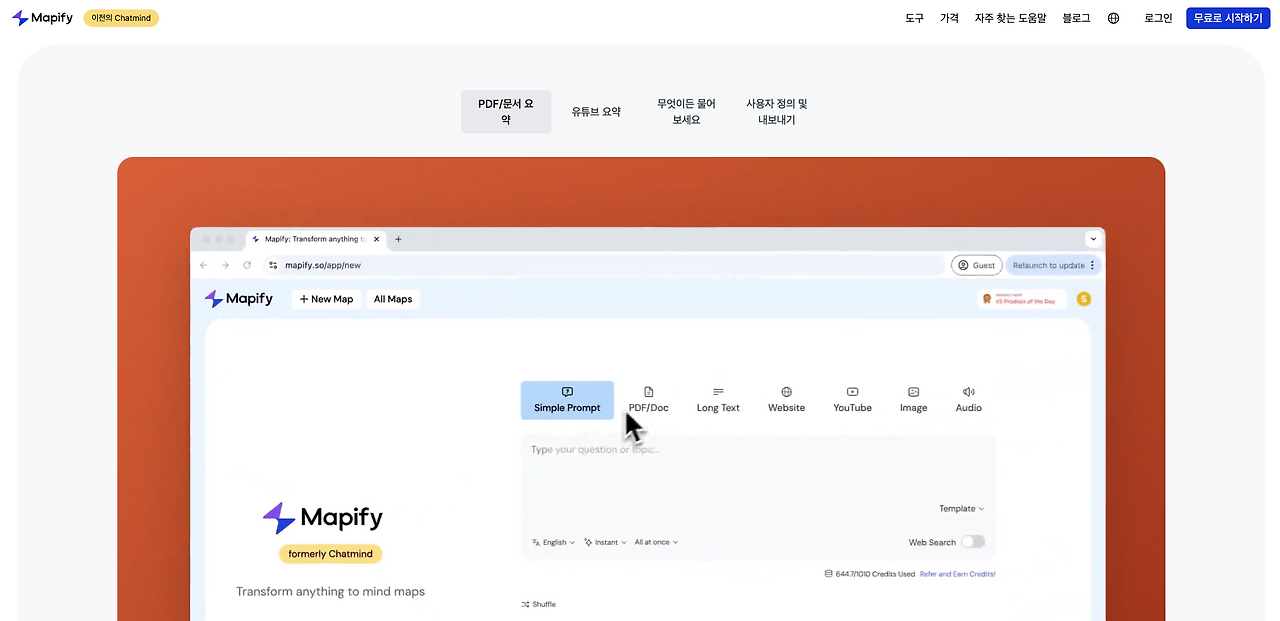Click the Product of the Day badge
The image size is (1280, 621).
(1022, 298)
